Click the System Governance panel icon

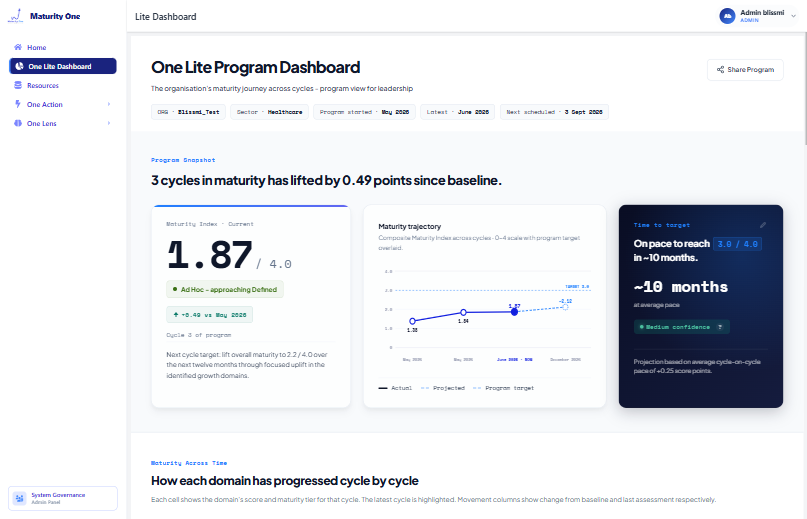(20, 498)
